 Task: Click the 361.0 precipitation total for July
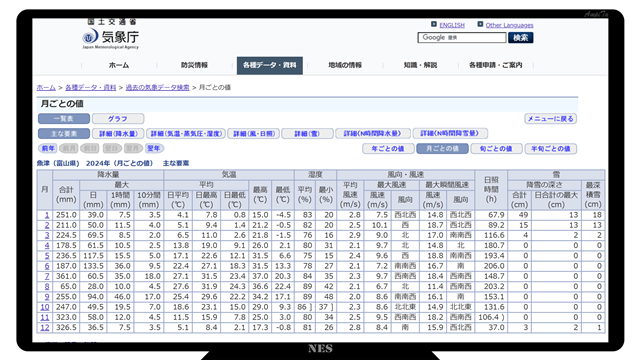(66, 276)
